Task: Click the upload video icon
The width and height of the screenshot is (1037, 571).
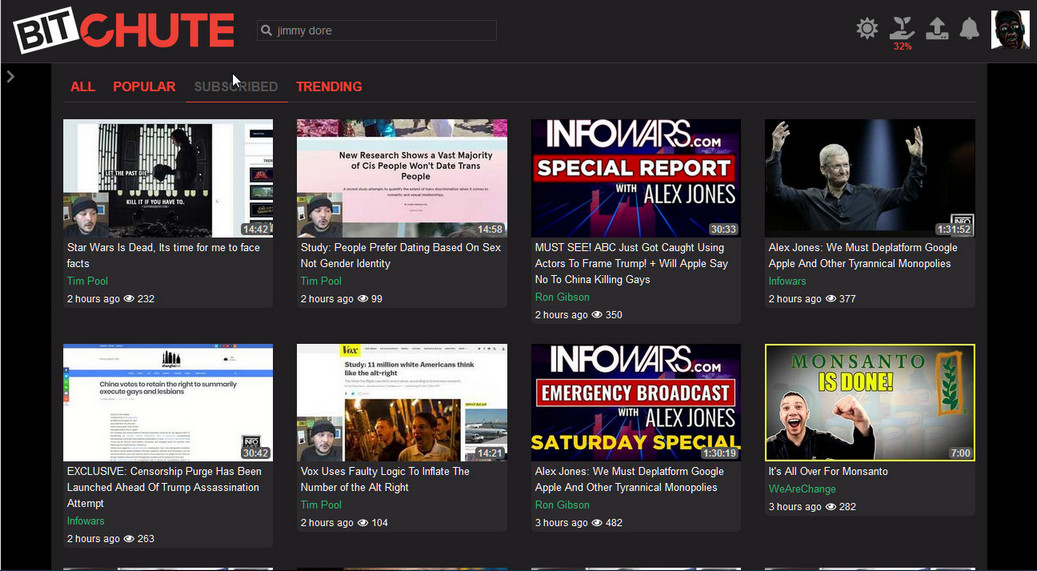Action: [x=936, y=29]
